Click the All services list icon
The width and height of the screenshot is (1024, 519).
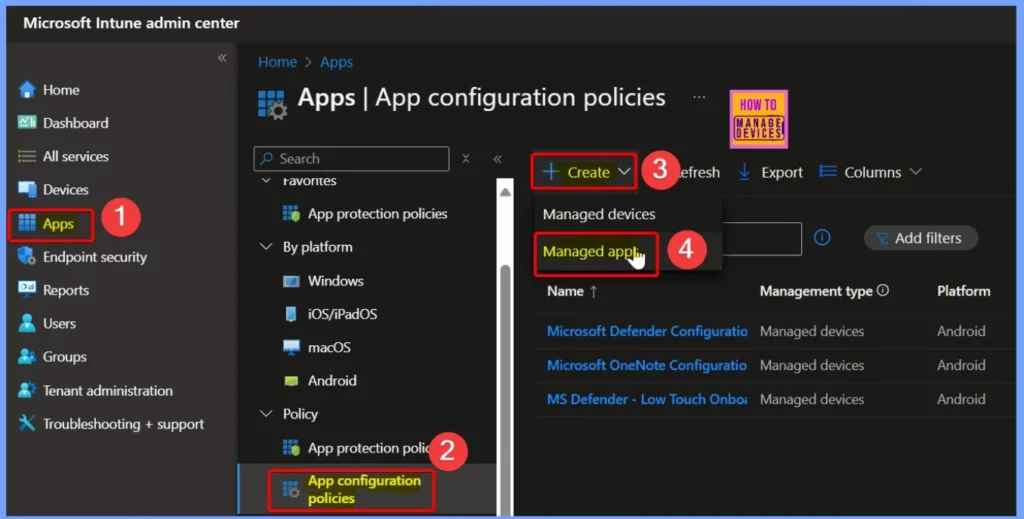[x=27, y=156]
